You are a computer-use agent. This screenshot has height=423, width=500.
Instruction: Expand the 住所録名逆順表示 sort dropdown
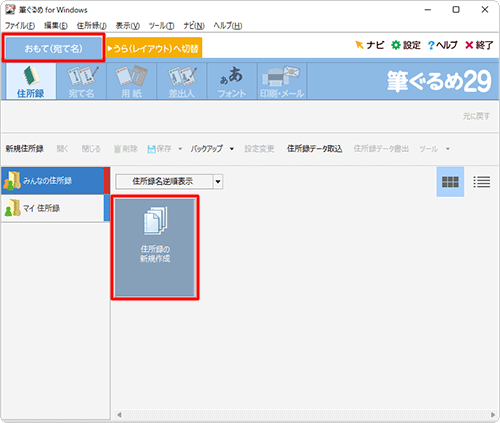point(218,182)
